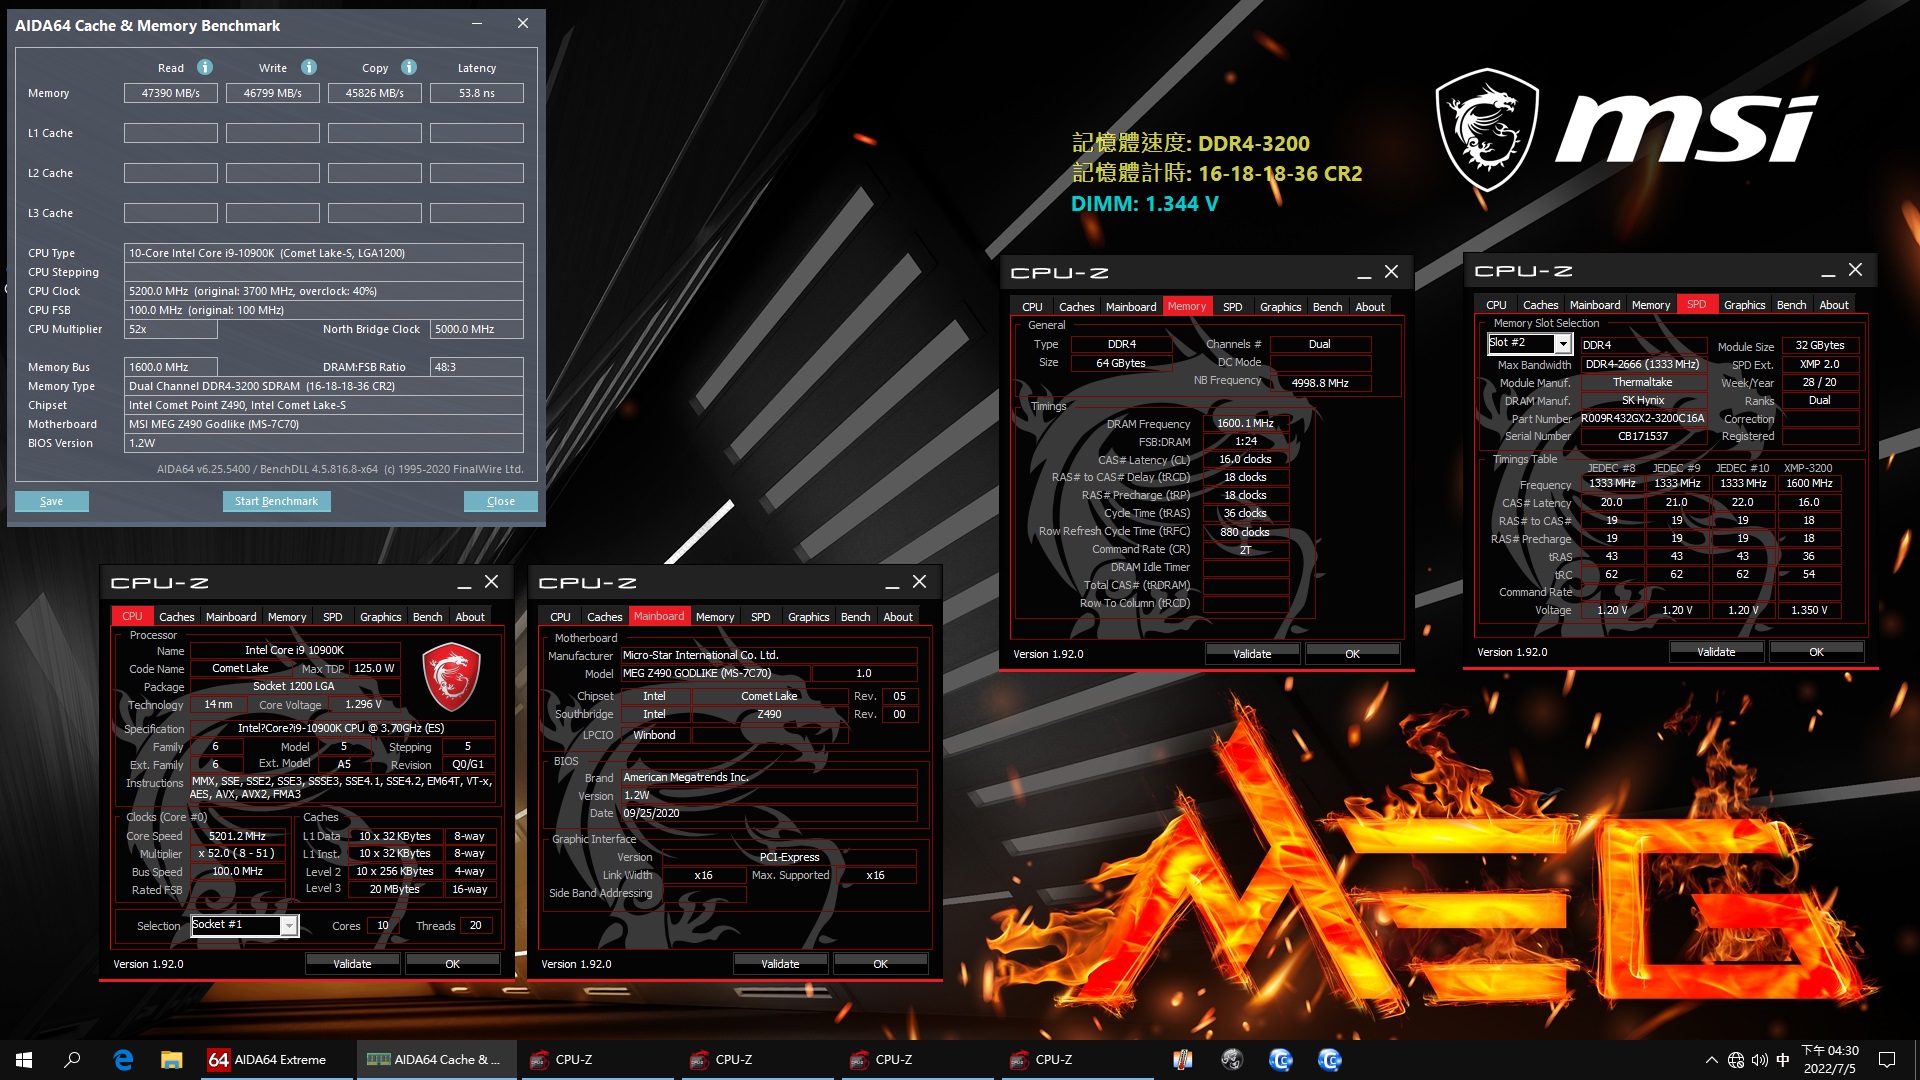
Task: Open Graphics tab in CPU-Z Memory window
Action: coord(1280,307)
